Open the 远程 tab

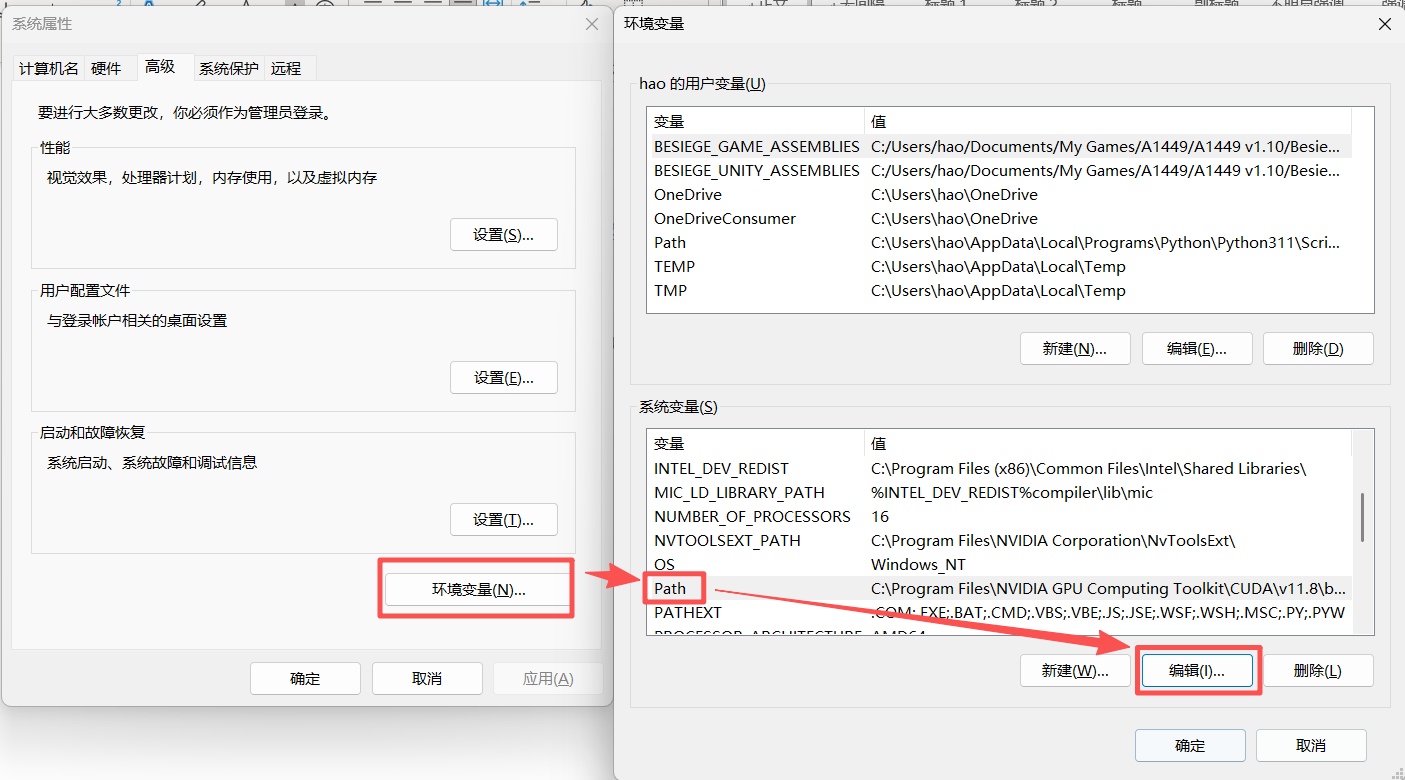[x=288, y=67]
